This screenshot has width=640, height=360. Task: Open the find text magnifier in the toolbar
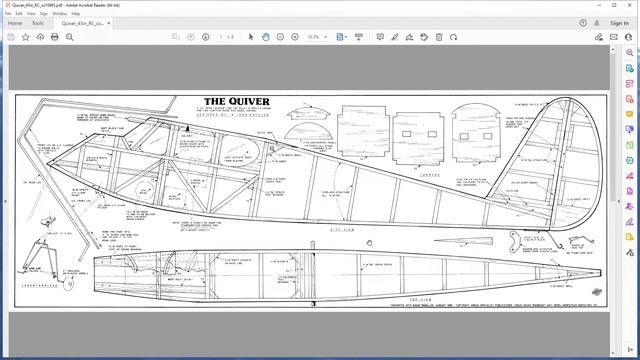click(70, 37)
